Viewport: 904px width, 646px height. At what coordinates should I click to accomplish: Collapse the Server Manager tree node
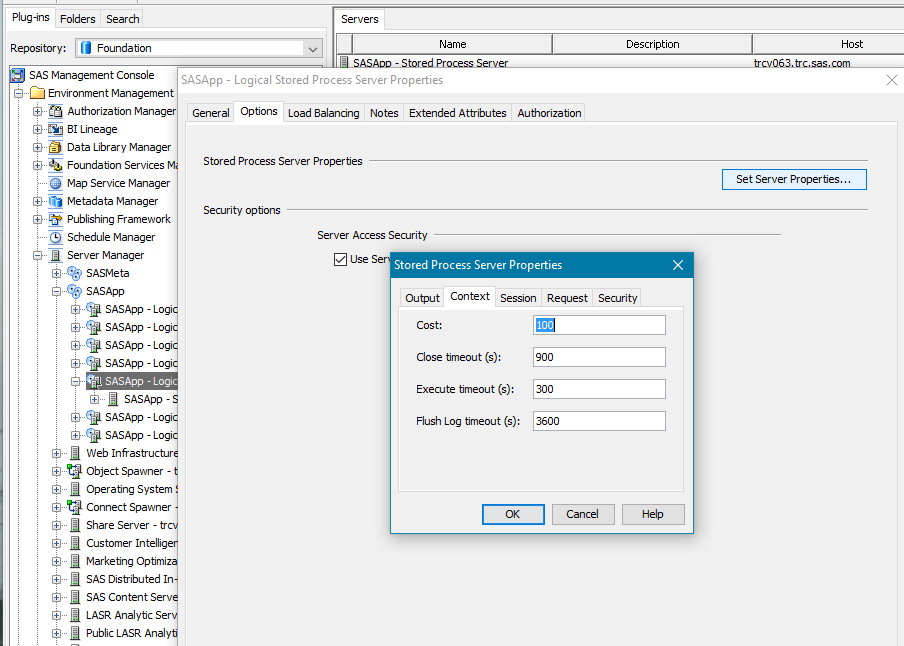(x=38, y=255)
